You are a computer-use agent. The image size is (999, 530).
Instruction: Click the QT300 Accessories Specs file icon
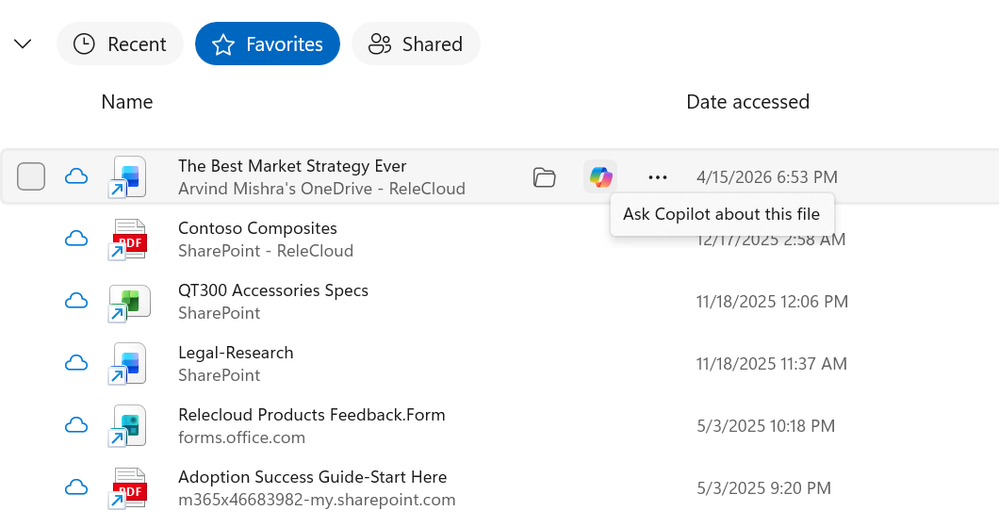[129, 301]
